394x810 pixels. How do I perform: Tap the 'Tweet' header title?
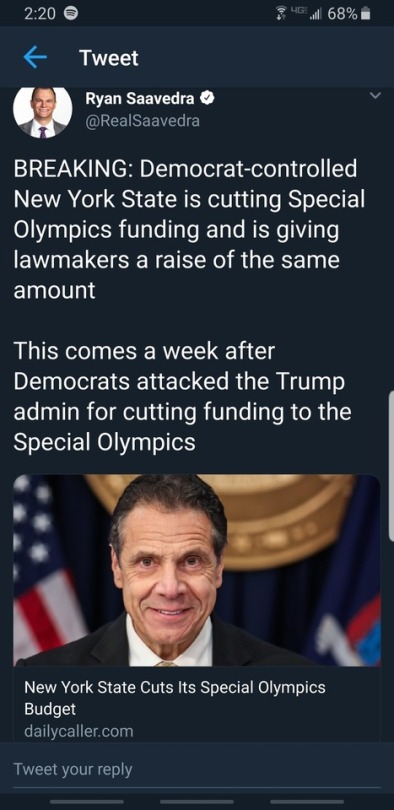pos(108,58)
